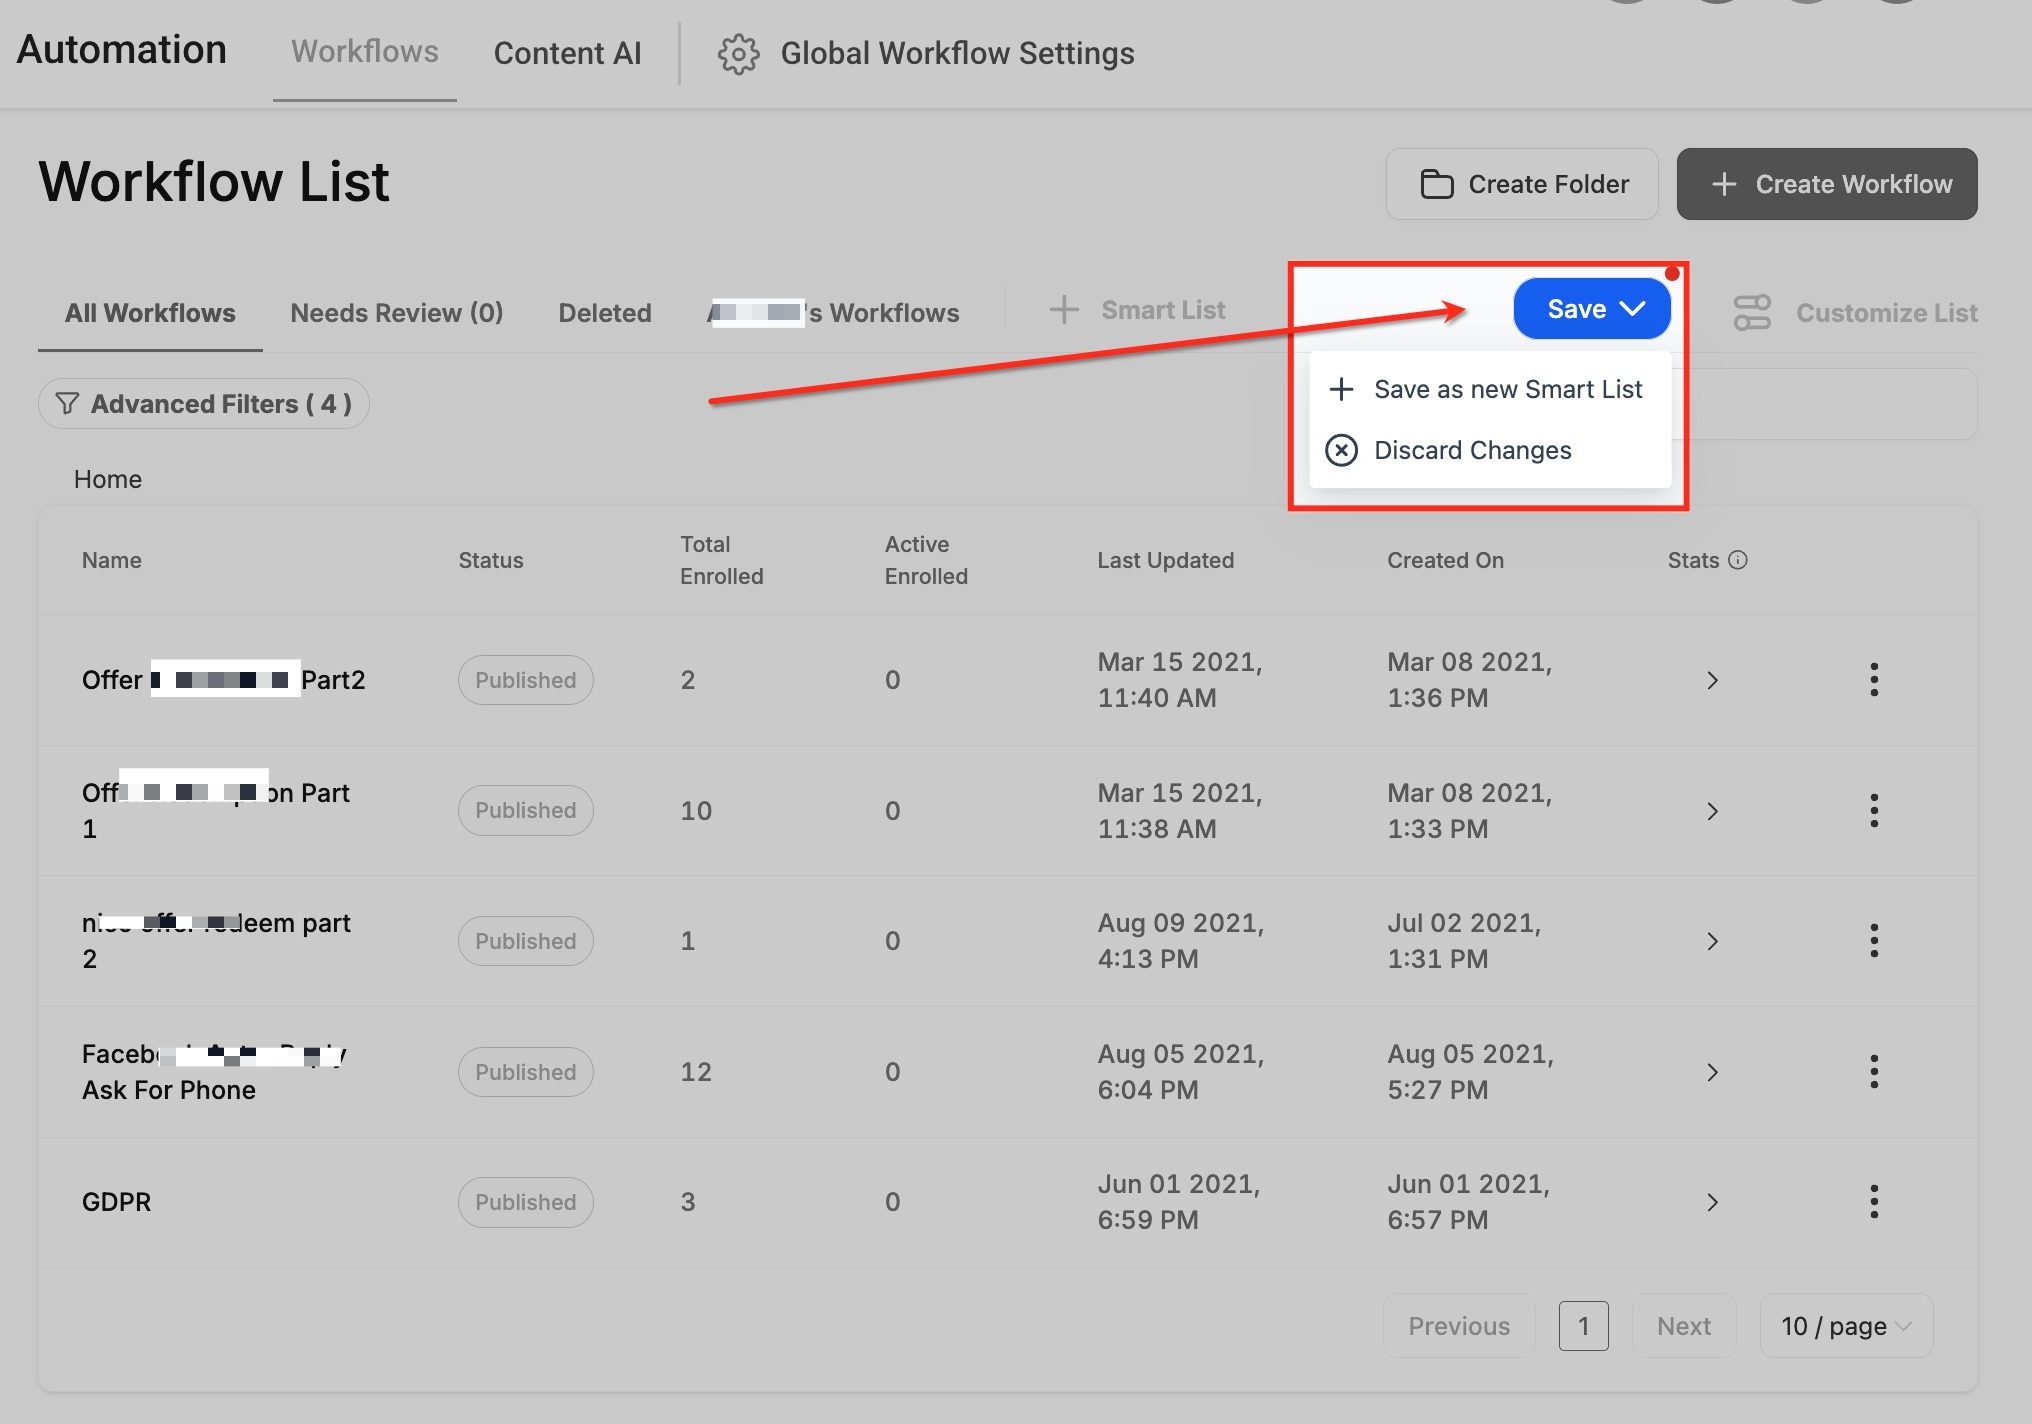Open three-dot menu for Offer Part2 workflow
2032x1424 pixels.
tap(1874, 680)
